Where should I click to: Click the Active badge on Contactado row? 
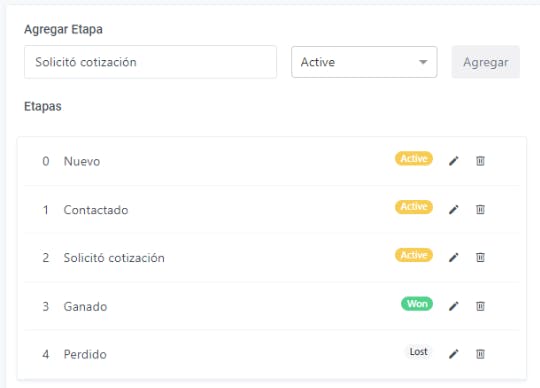pos(414,207)
